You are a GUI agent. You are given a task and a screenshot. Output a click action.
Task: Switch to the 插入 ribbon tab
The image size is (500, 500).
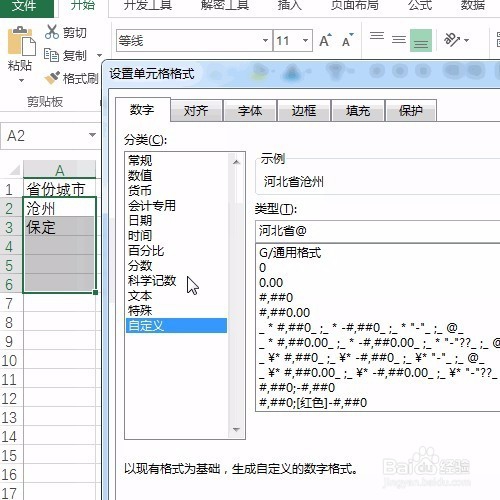(289, 6)
